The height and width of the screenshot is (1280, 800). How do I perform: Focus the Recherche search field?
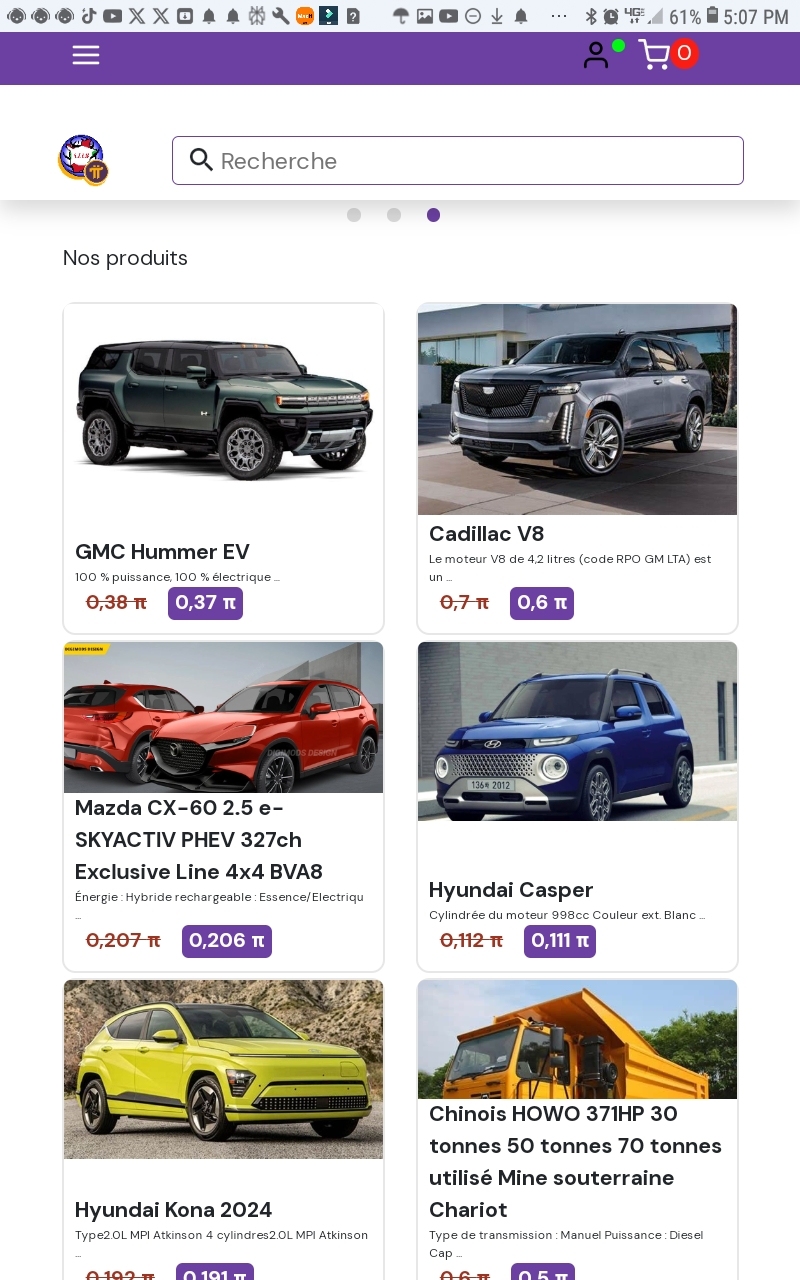coord(470,161)
